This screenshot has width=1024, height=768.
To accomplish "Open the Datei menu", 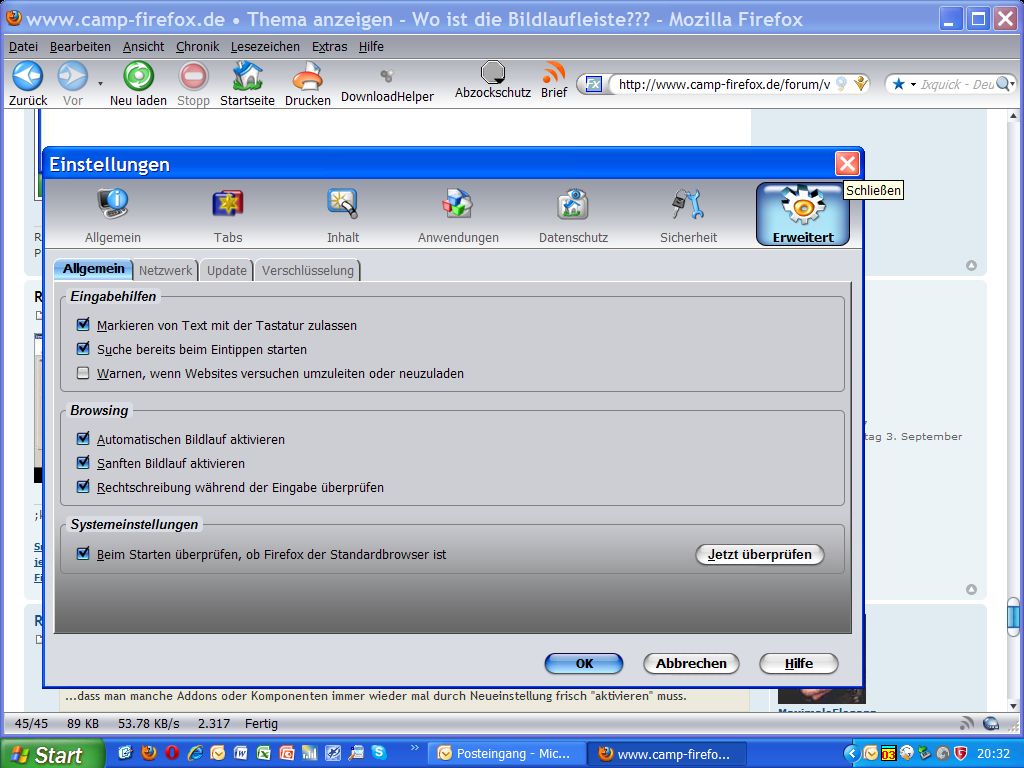I will click(24, 46).
